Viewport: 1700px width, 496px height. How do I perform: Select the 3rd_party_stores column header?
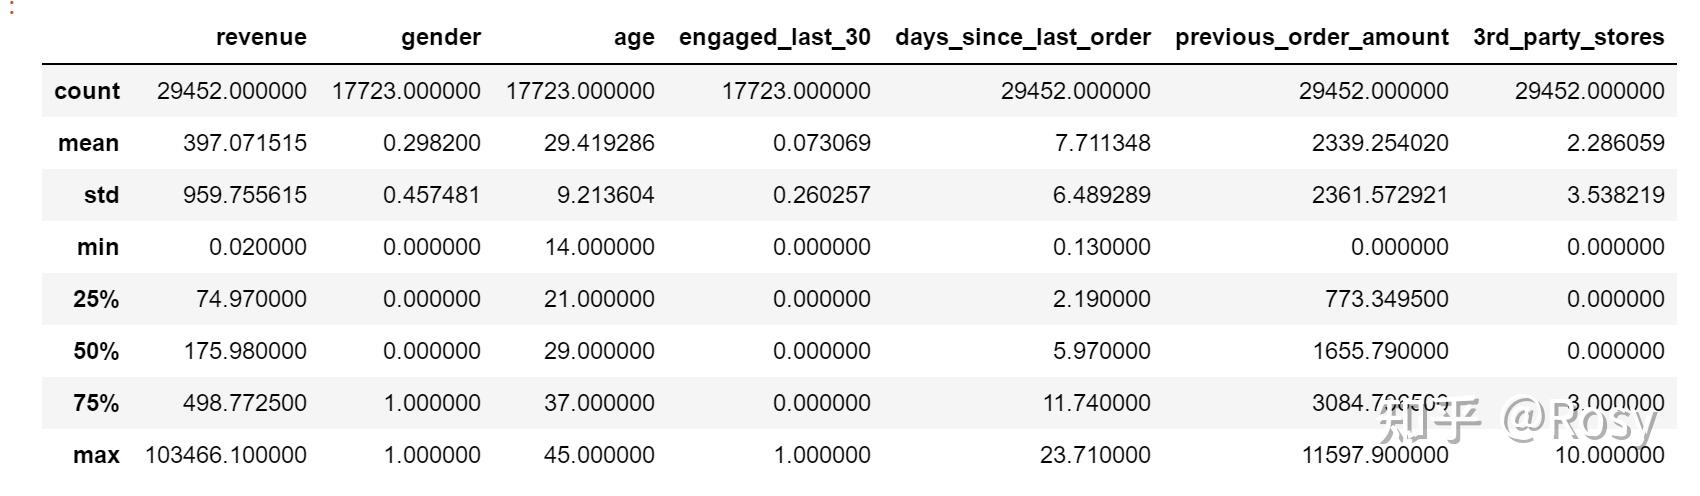click(x=1568, y=38)
